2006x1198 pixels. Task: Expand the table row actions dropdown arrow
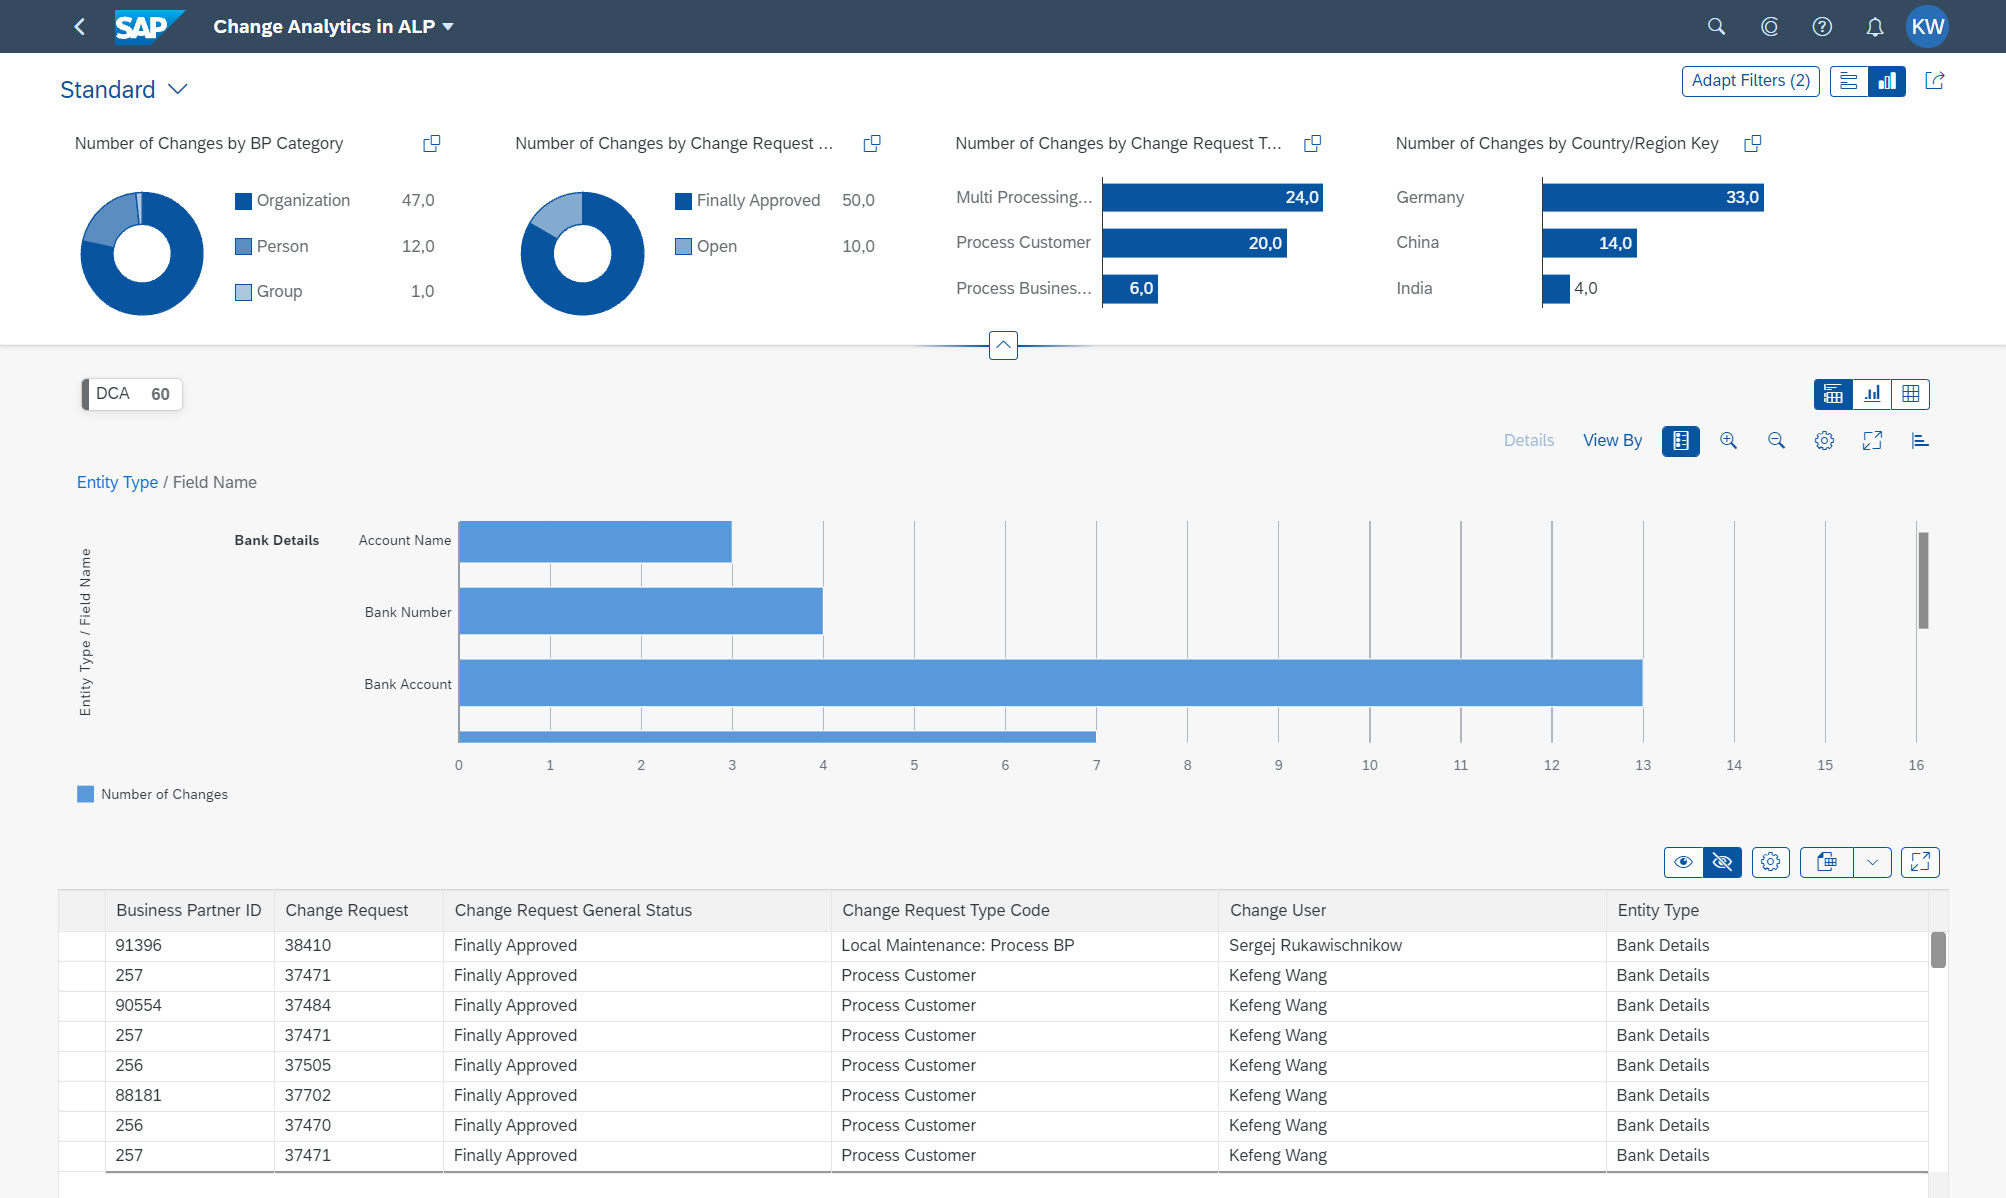[x=1871, y=861]
